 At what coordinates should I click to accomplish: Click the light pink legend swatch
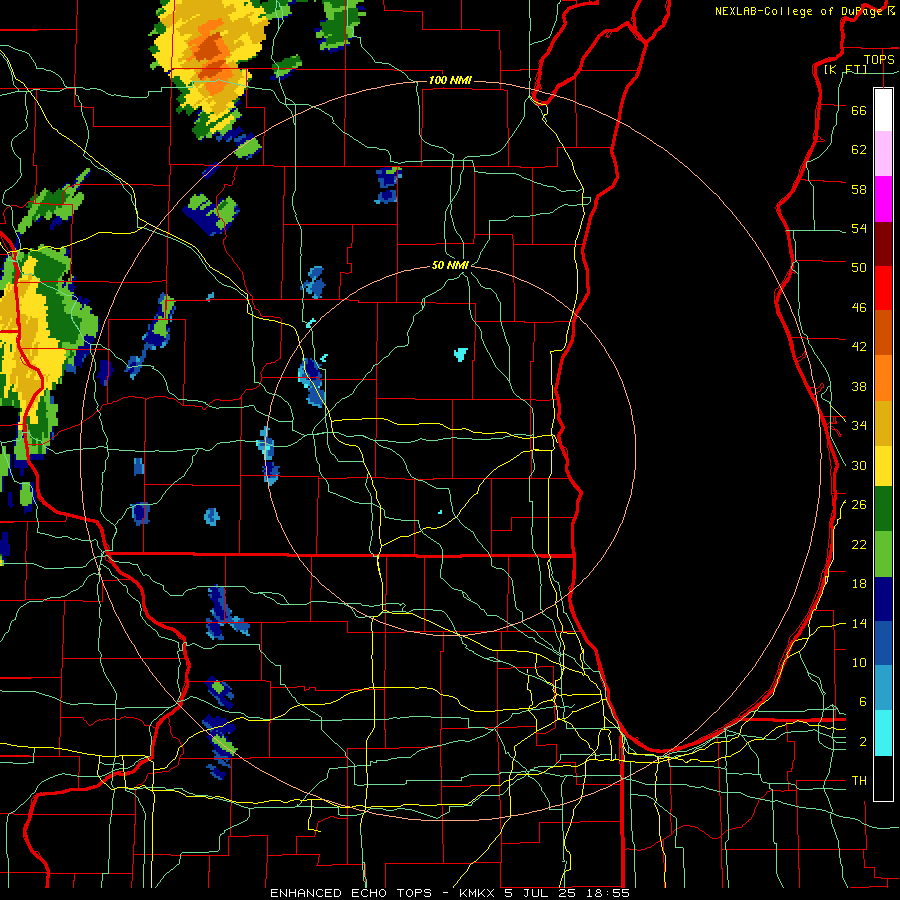(883, 154)
